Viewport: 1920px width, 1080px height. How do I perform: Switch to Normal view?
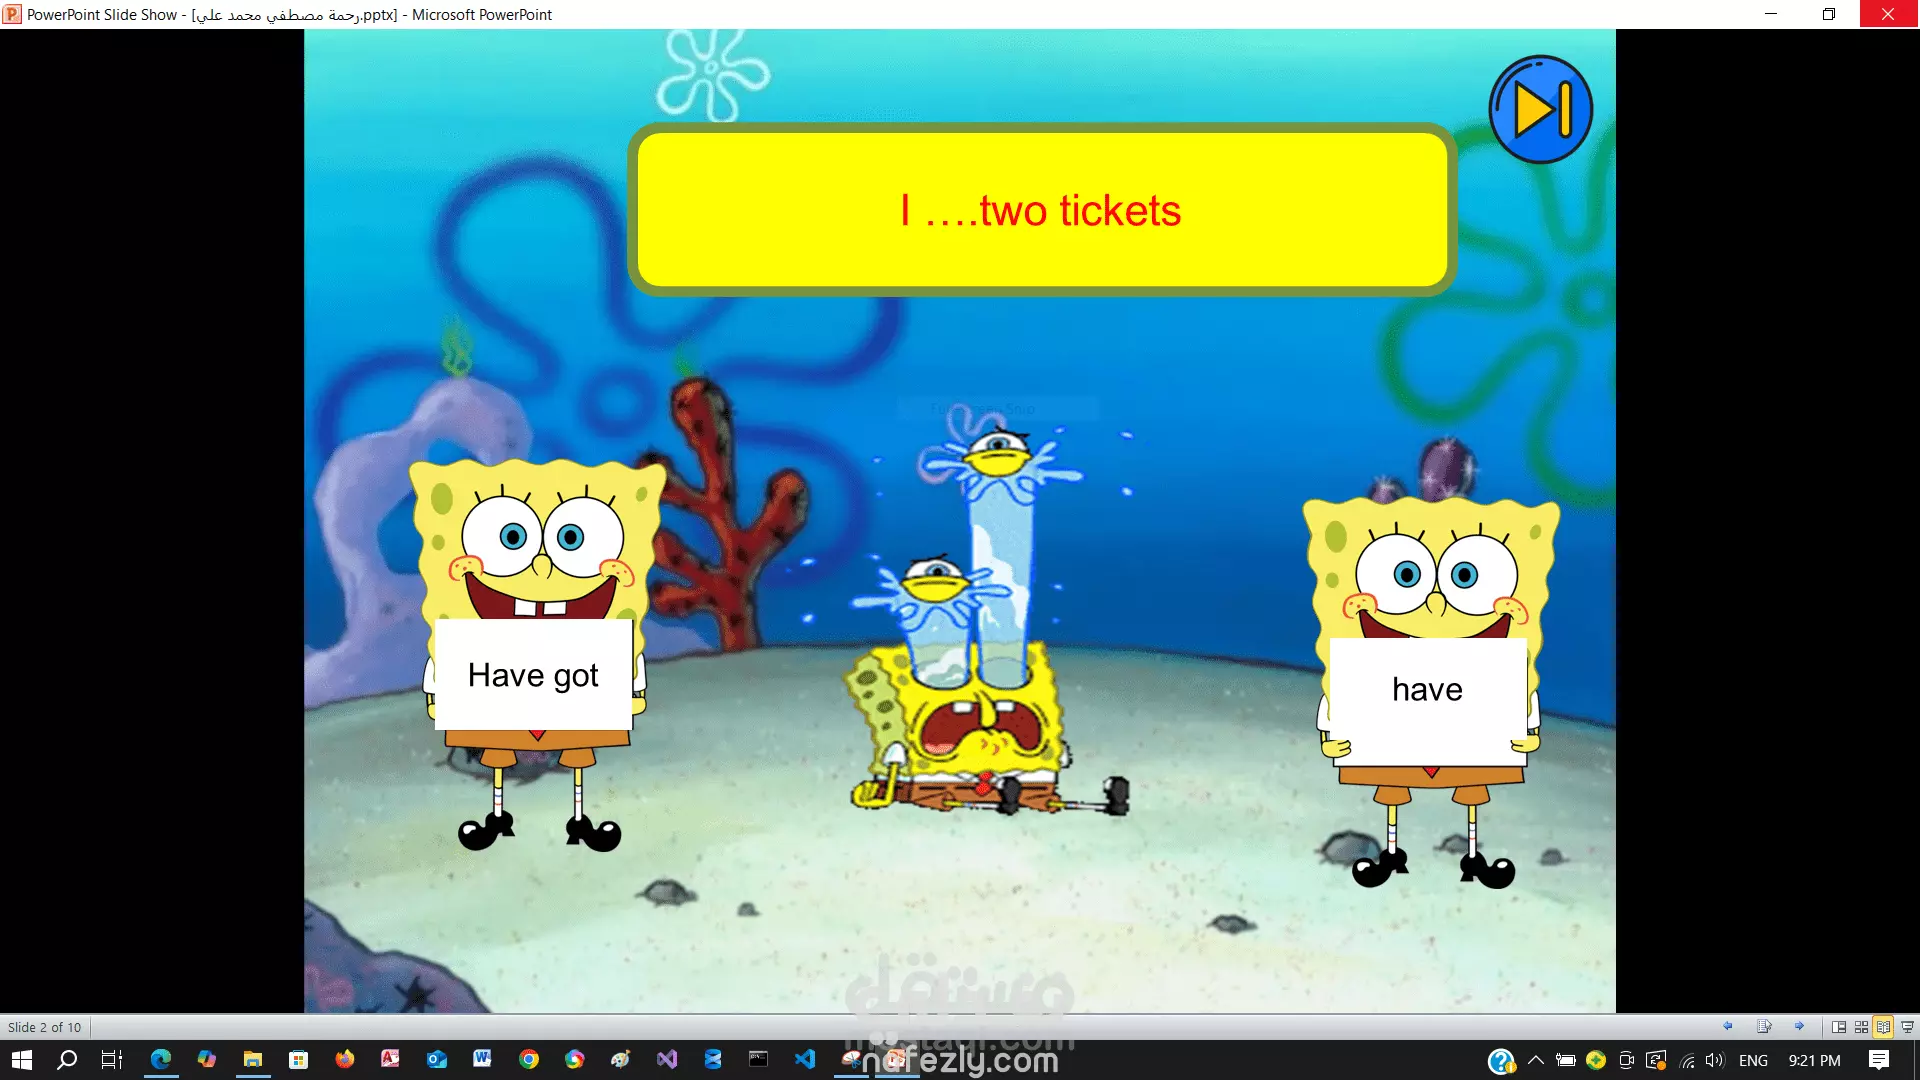point(1838,1027)
